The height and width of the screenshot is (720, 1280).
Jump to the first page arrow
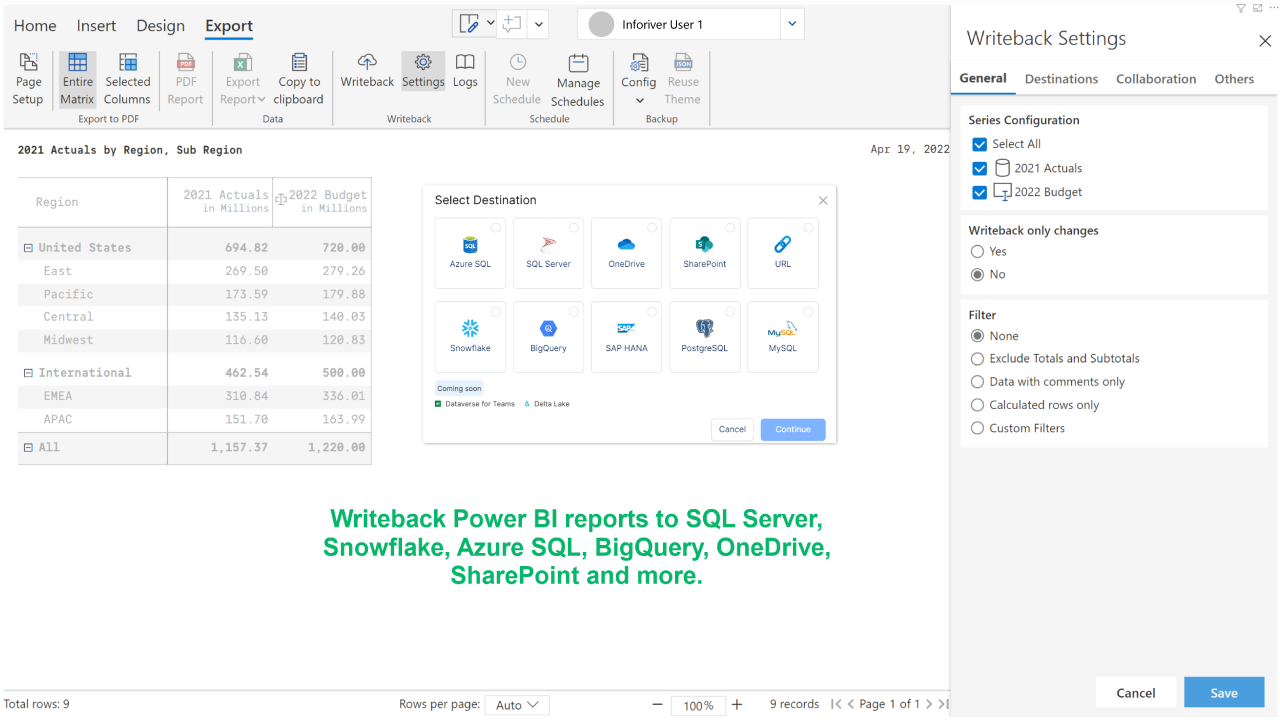pos(836,705)
